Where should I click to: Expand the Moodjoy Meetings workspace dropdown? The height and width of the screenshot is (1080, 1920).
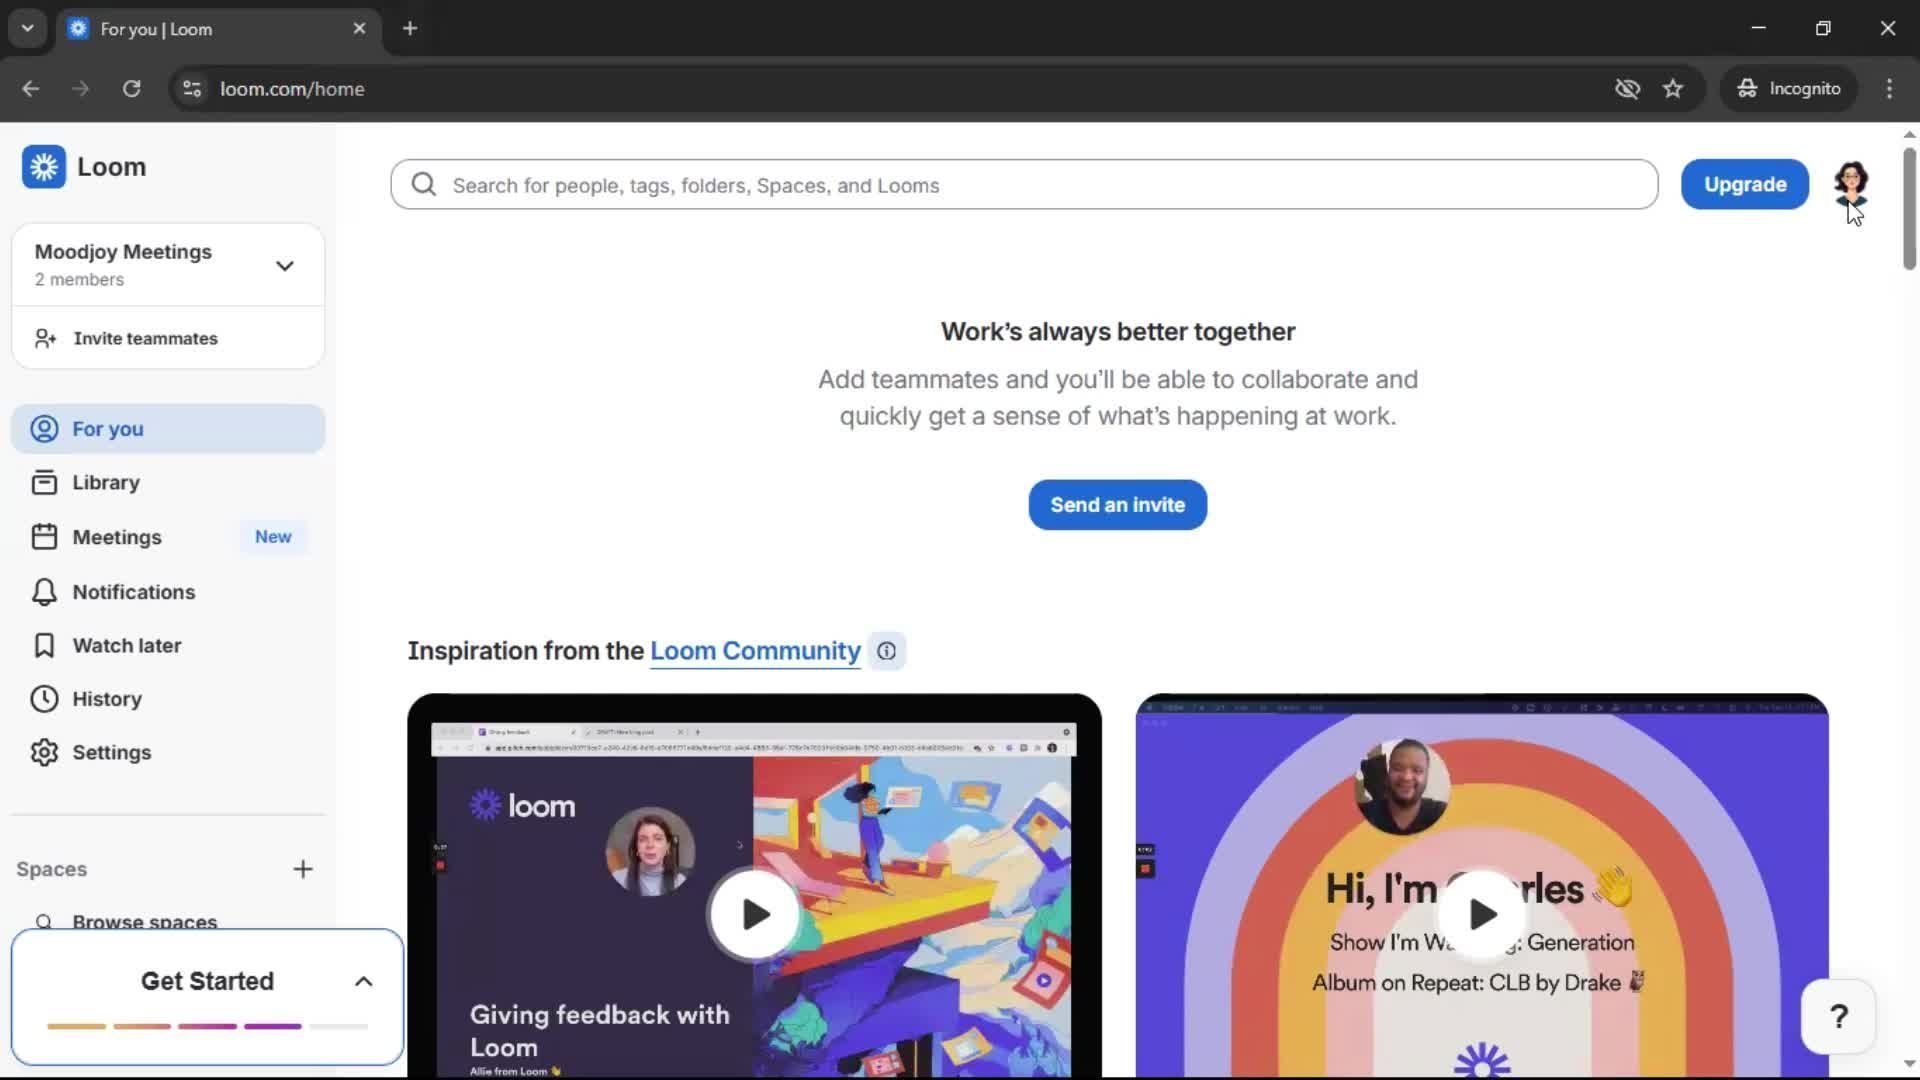pyautogui.click(x=285, y=266)
